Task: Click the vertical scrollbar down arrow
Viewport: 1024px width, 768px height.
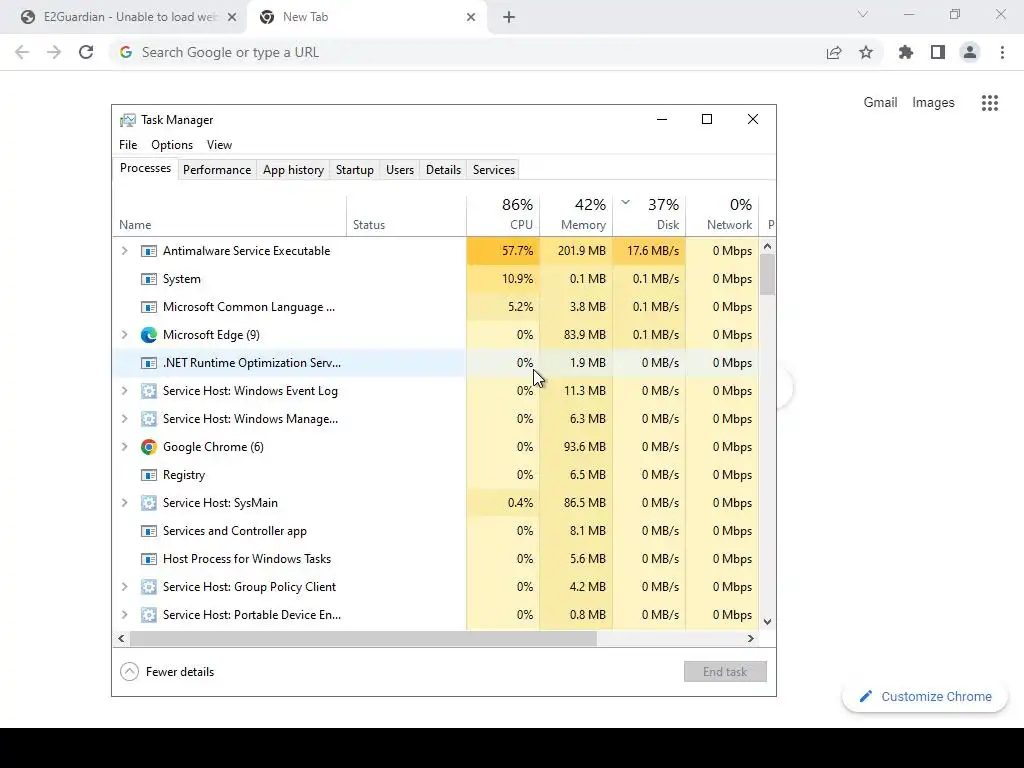Action: click(767, 622)
